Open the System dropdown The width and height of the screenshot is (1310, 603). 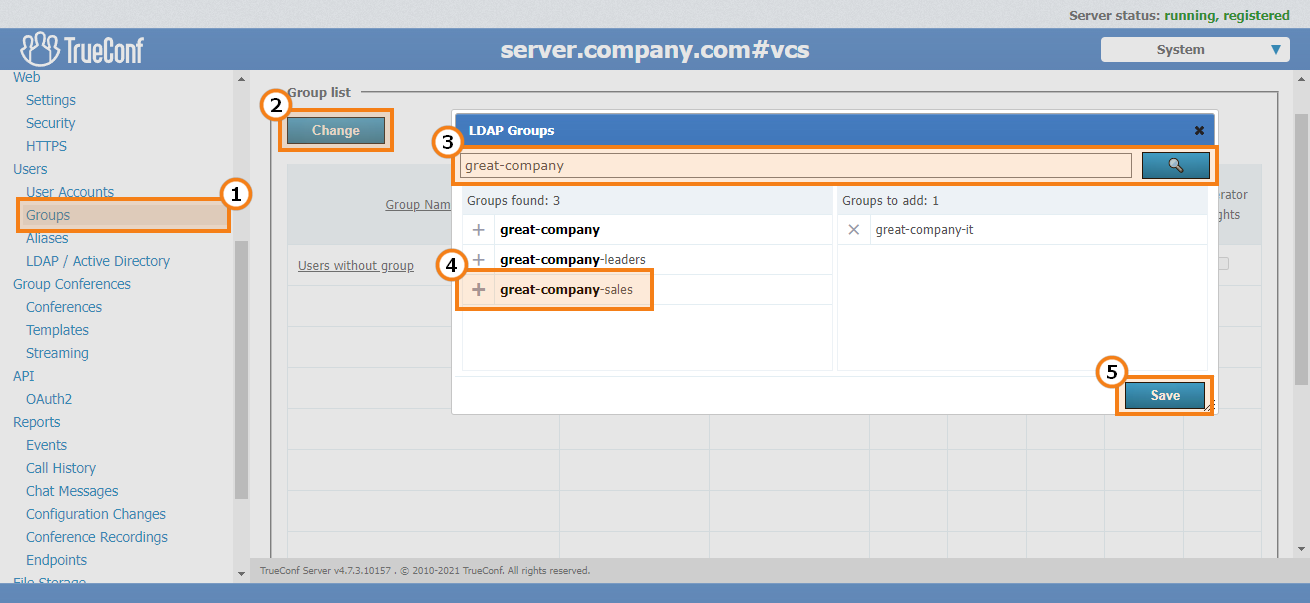pyautogui.click(x=1194, y=48)
